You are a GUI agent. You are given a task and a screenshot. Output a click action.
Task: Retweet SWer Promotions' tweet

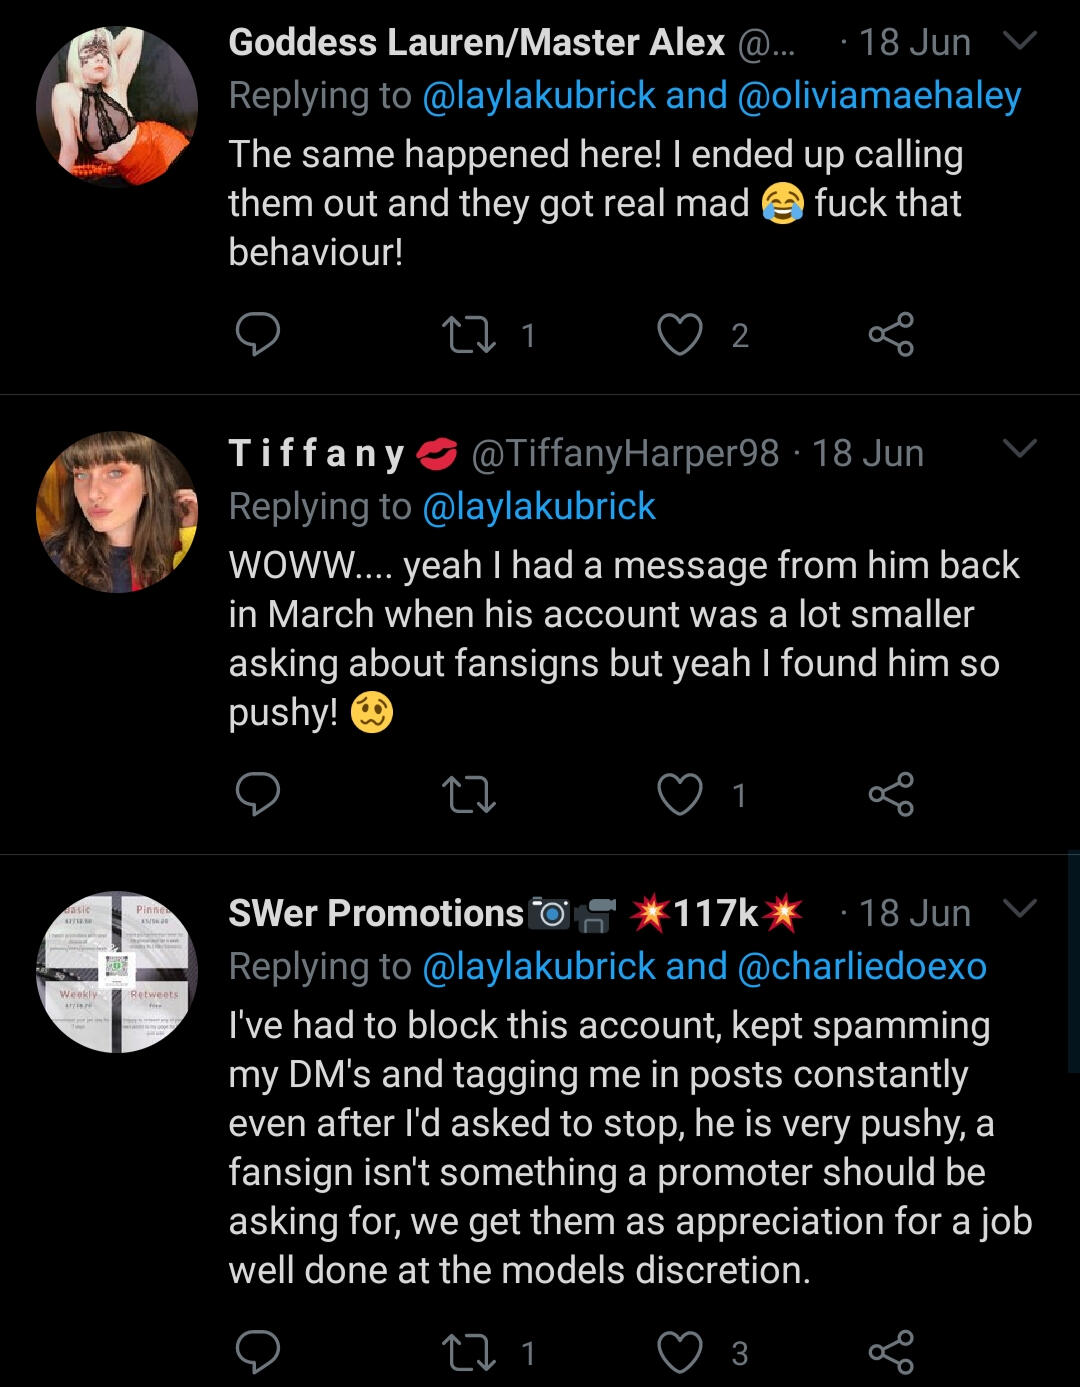coord(468,1352)
